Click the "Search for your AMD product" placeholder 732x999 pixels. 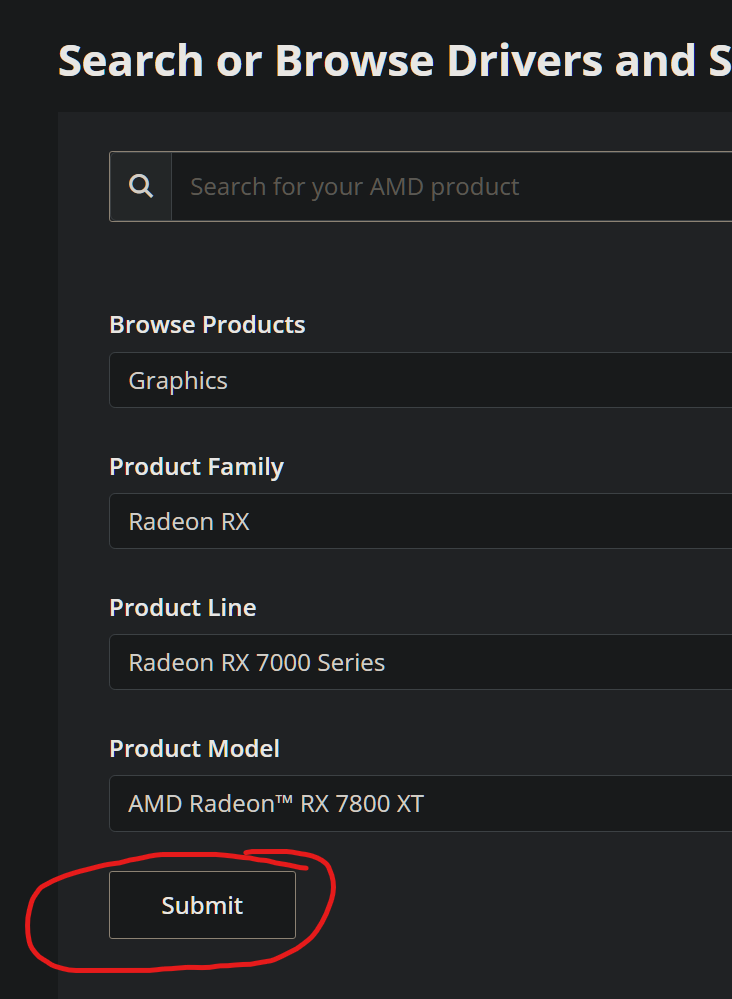coord(355,187)
